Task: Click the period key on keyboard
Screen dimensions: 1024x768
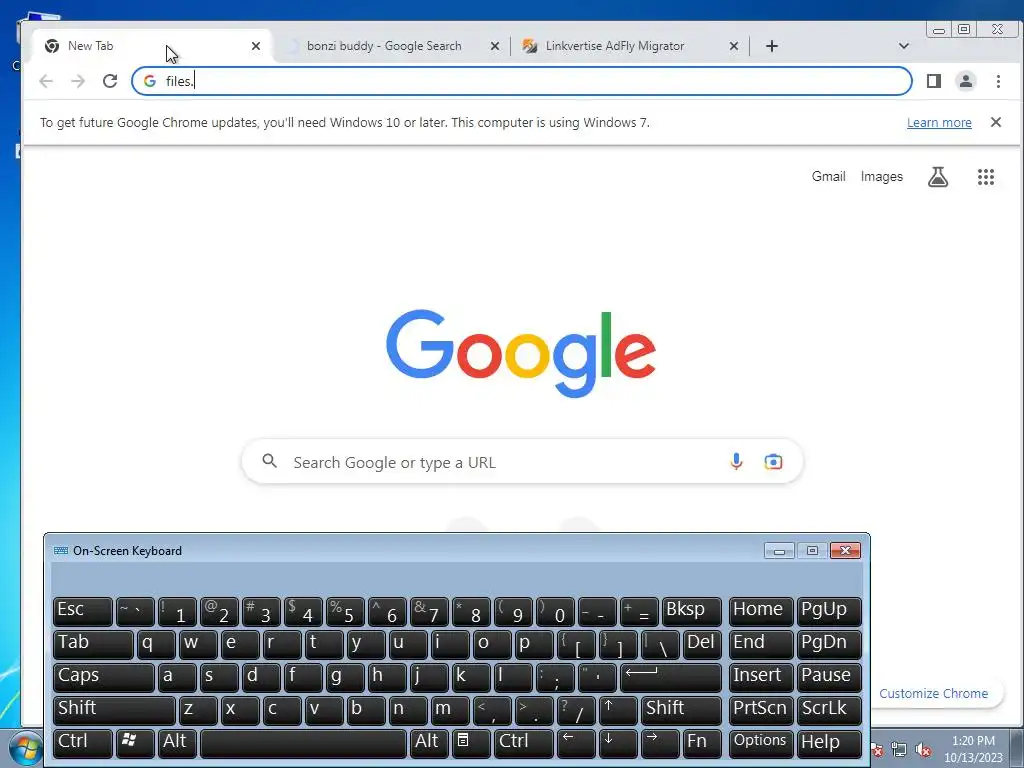Action: [533, 710]
